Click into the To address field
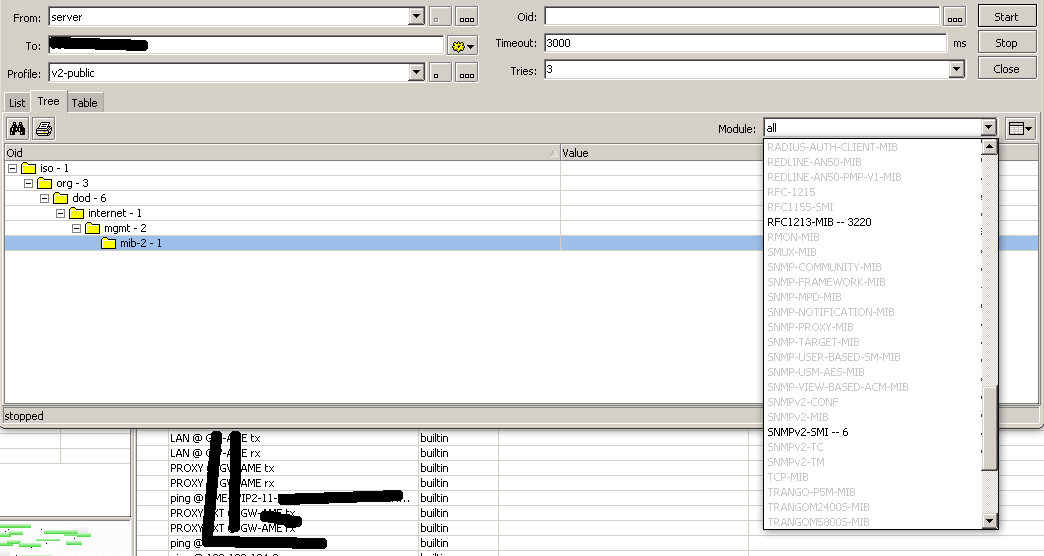The height and width of the screenshot is (556, 1044). tap(246, 45)
